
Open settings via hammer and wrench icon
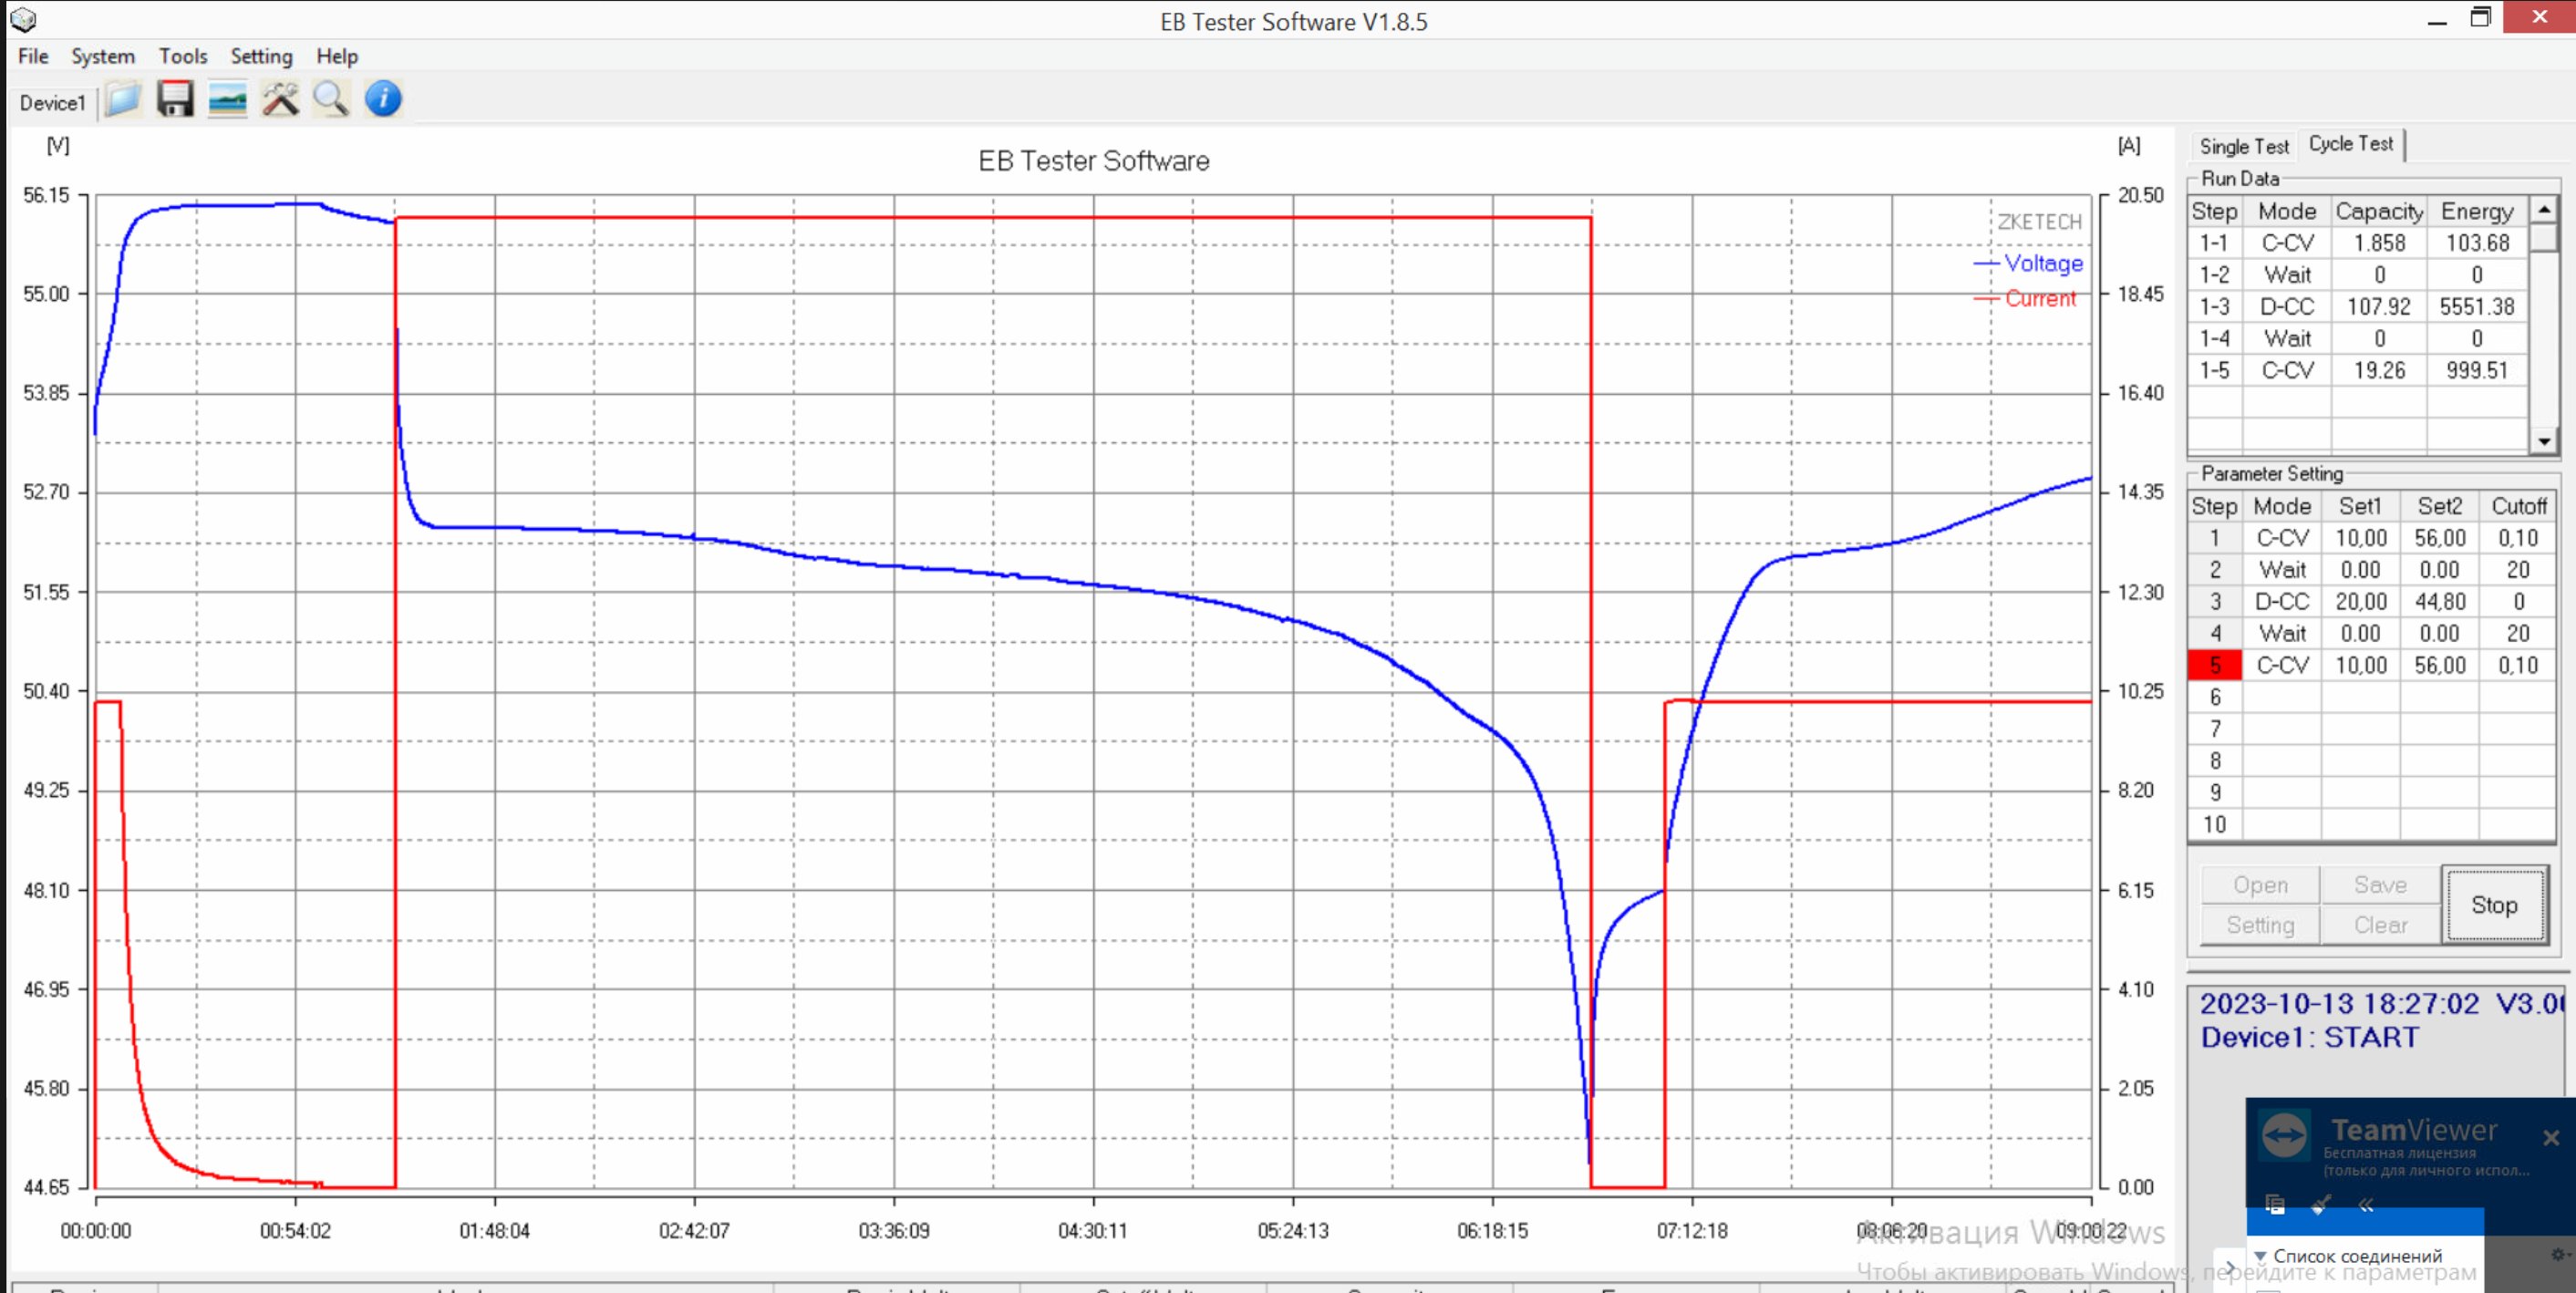click(280, 100)
